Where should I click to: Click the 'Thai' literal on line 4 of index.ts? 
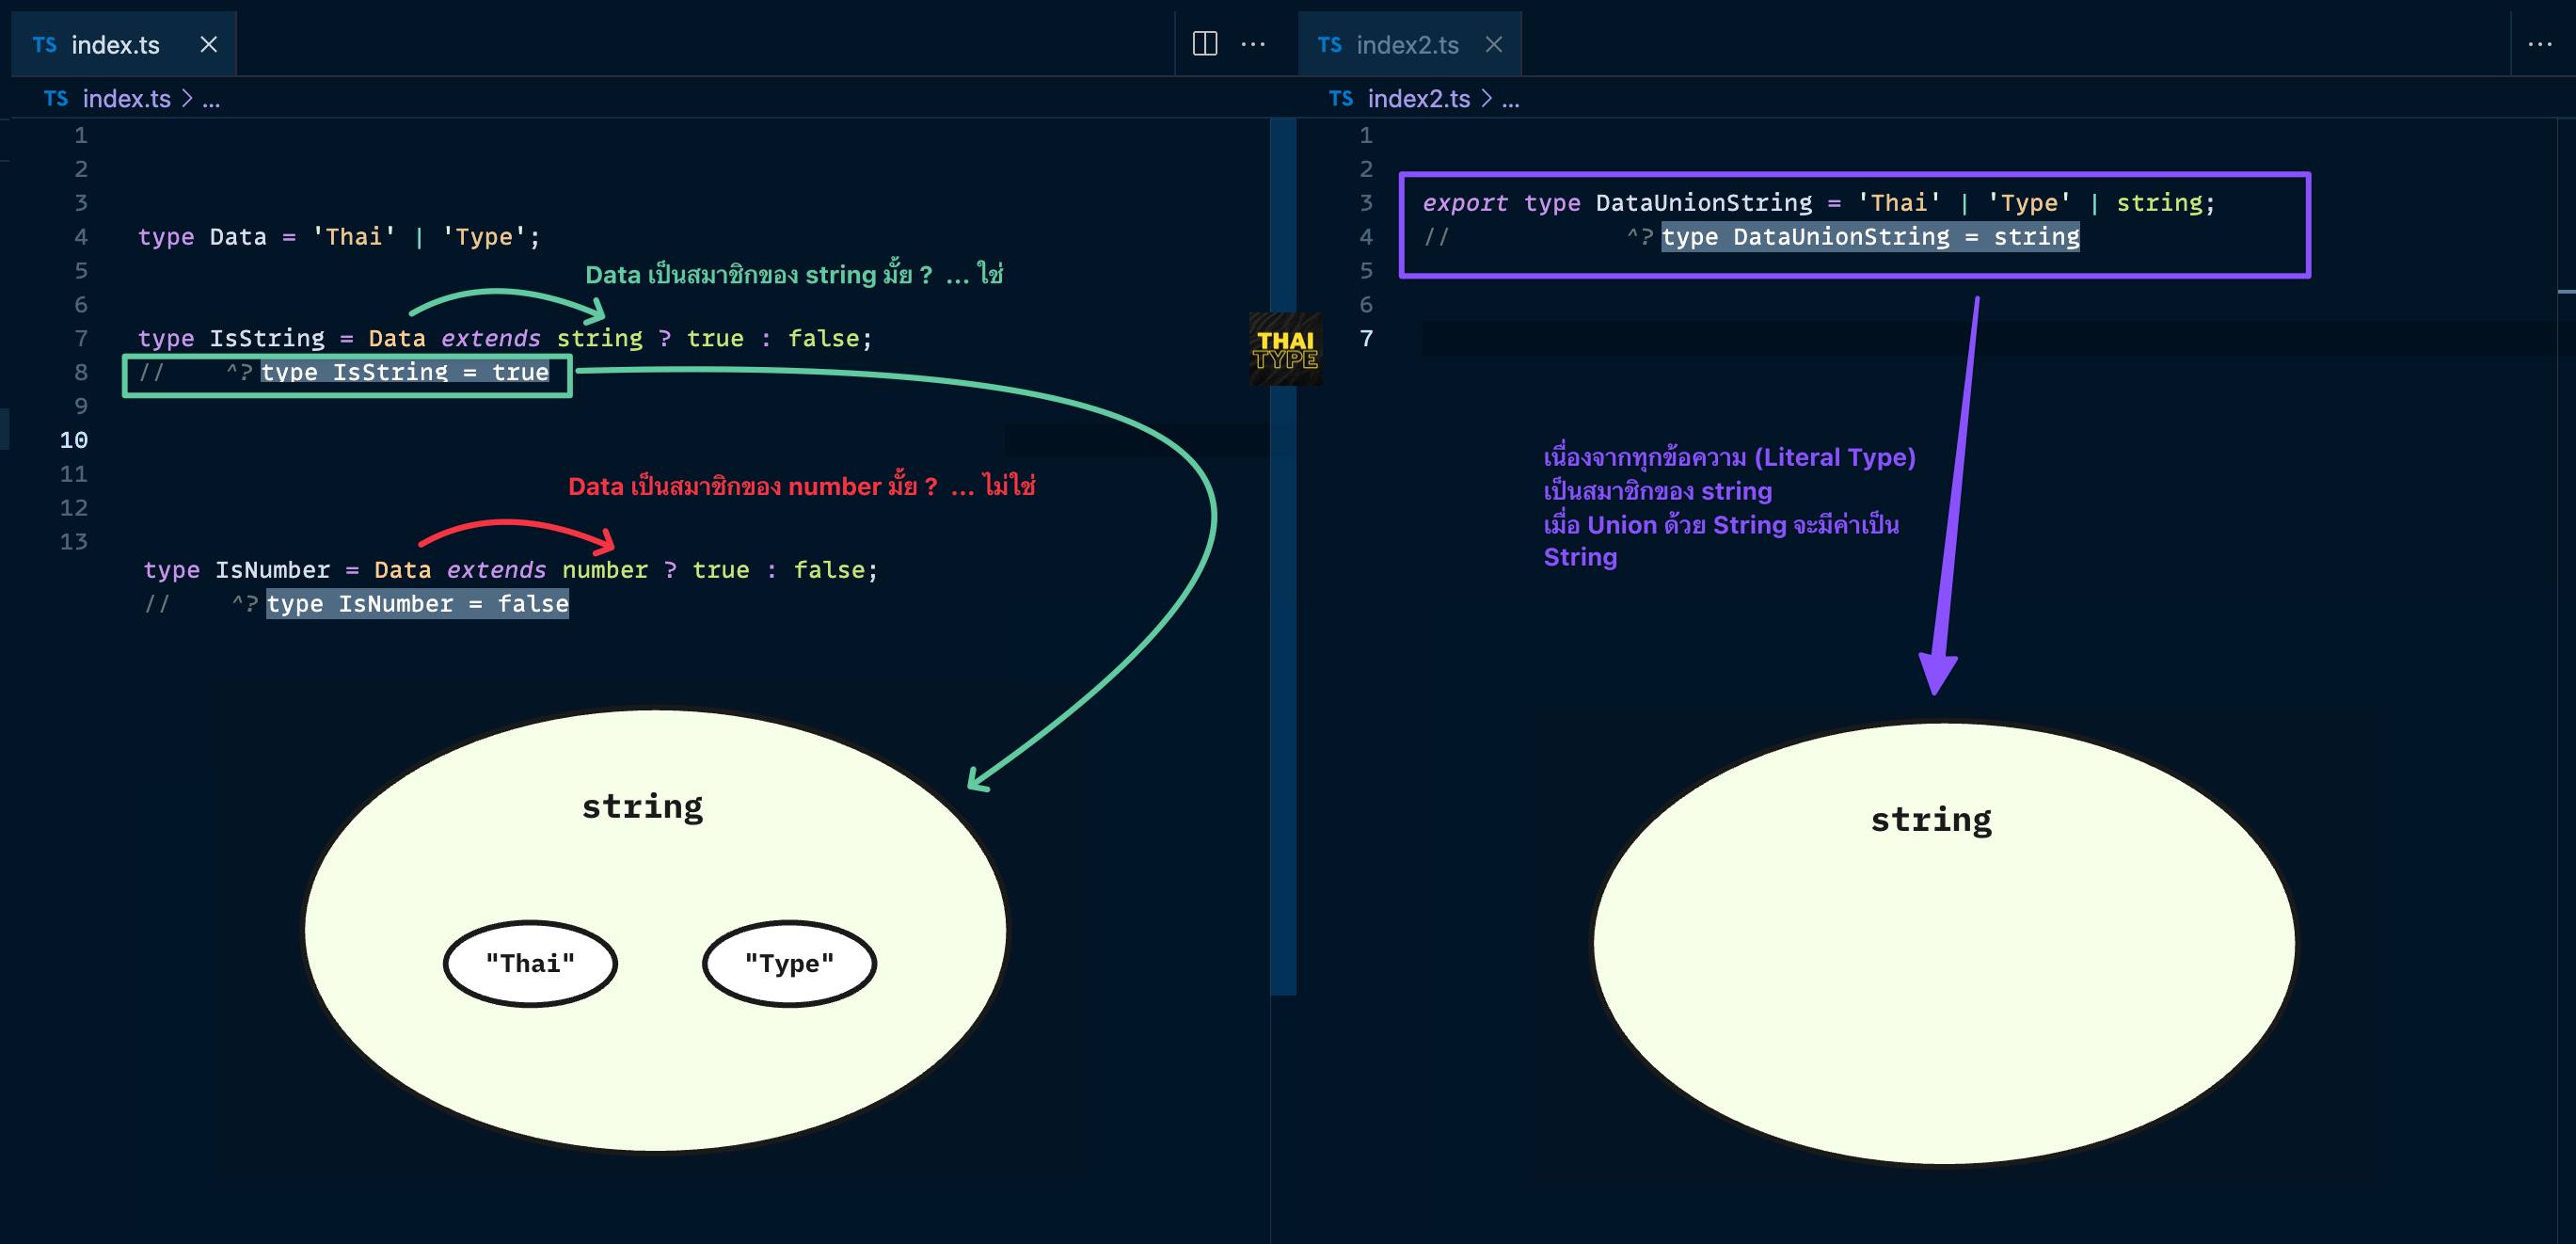(354, 237)
